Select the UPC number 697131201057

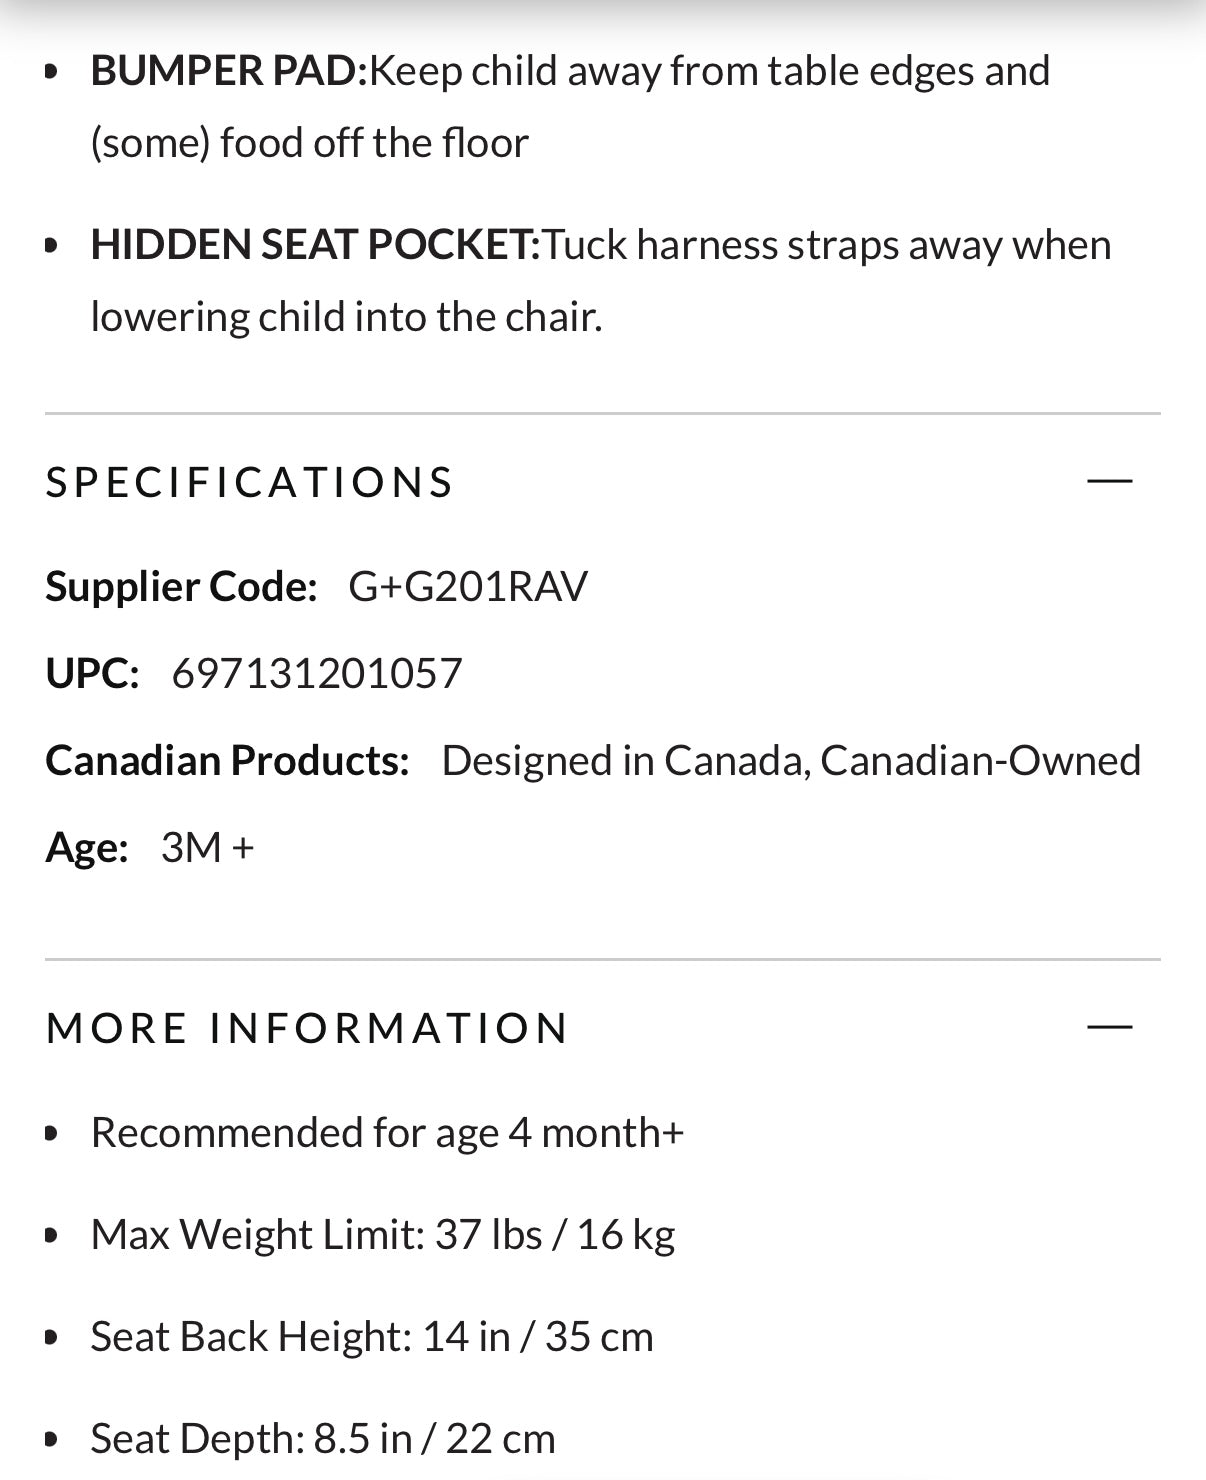pos(317,673)
